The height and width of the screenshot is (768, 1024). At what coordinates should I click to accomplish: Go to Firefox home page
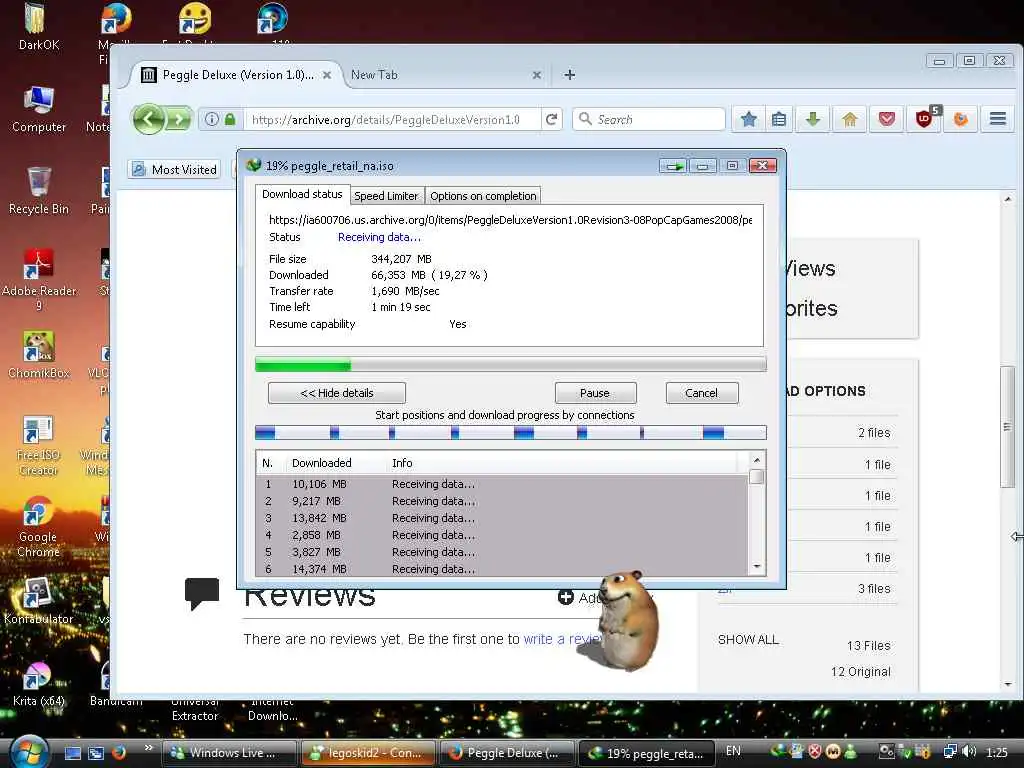point(850,120)
